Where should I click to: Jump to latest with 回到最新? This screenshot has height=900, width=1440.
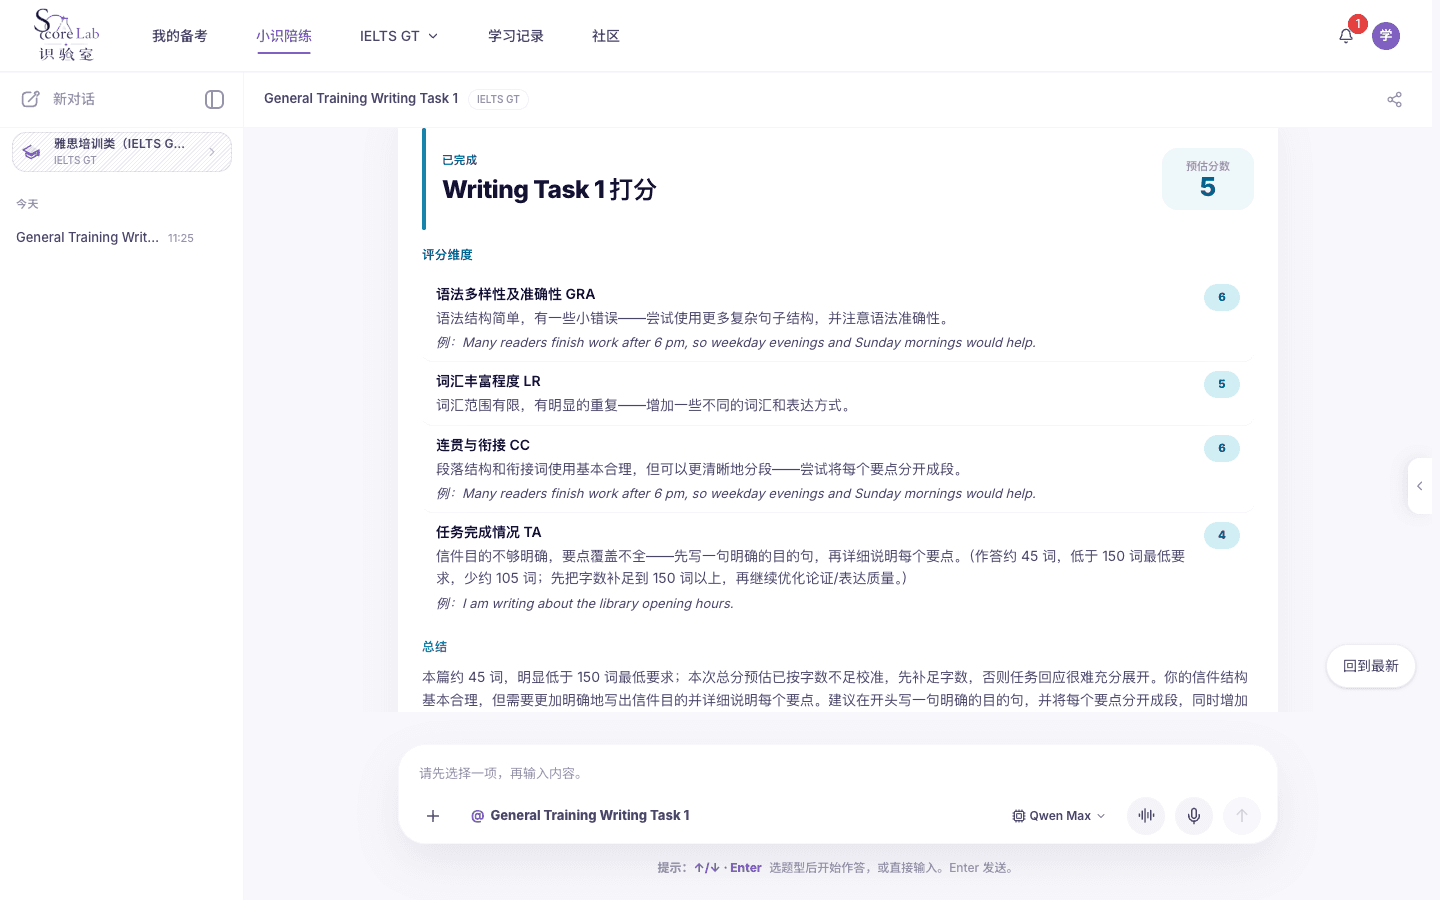1371,666
